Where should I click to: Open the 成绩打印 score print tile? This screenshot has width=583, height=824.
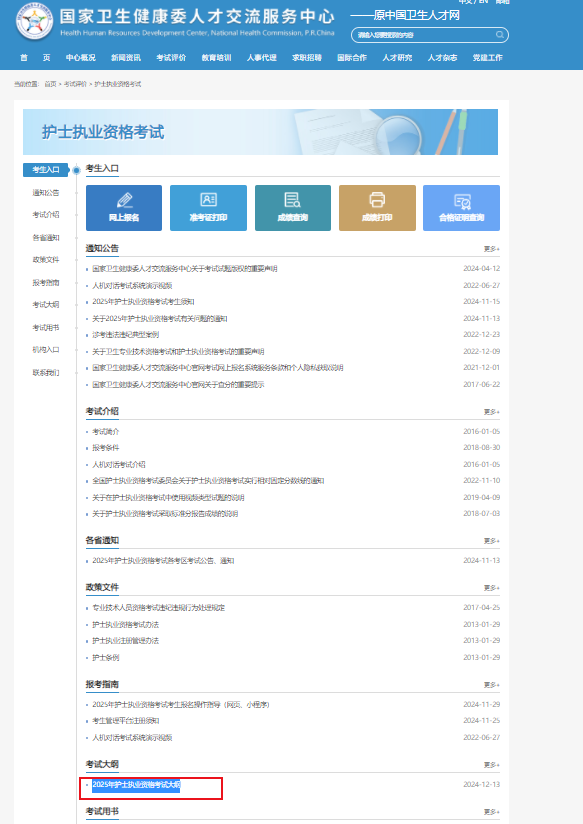tap(377, 208)
